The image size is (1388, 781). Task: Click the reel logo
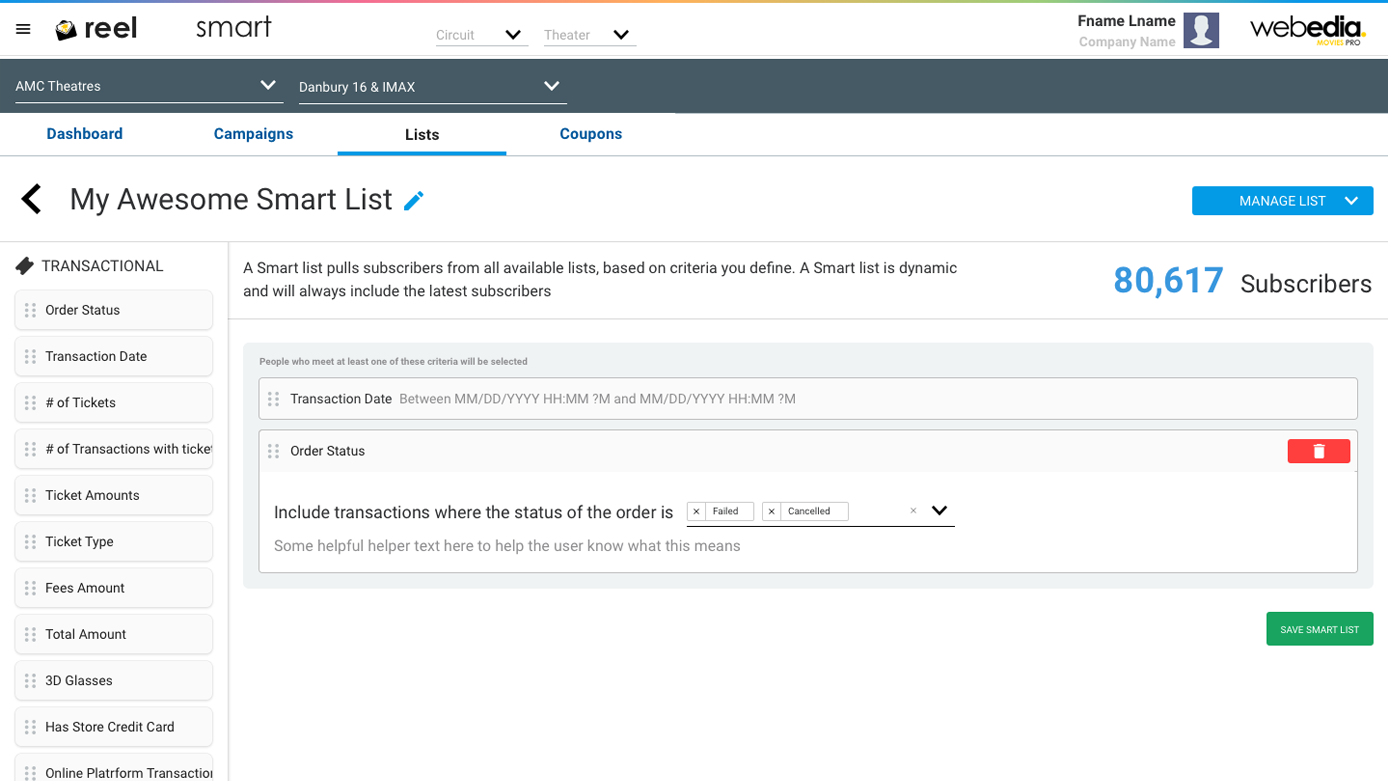tap(96, 30)
